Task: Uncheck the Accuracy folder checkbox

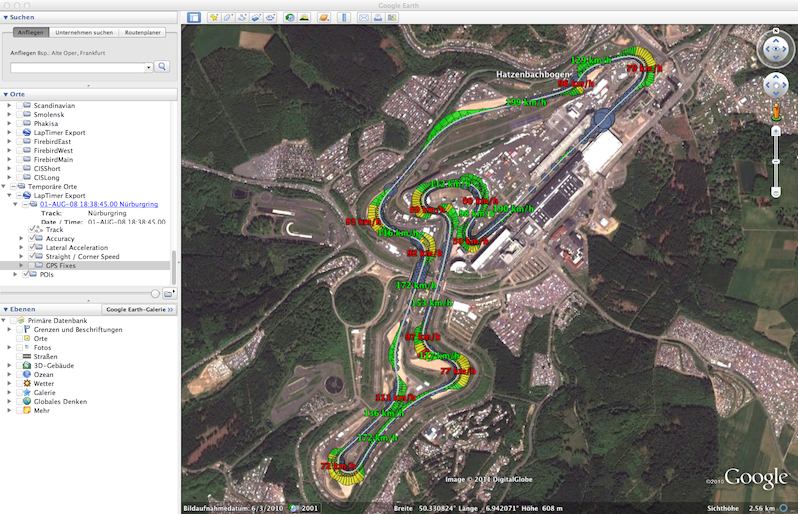Action: (32, 238)
